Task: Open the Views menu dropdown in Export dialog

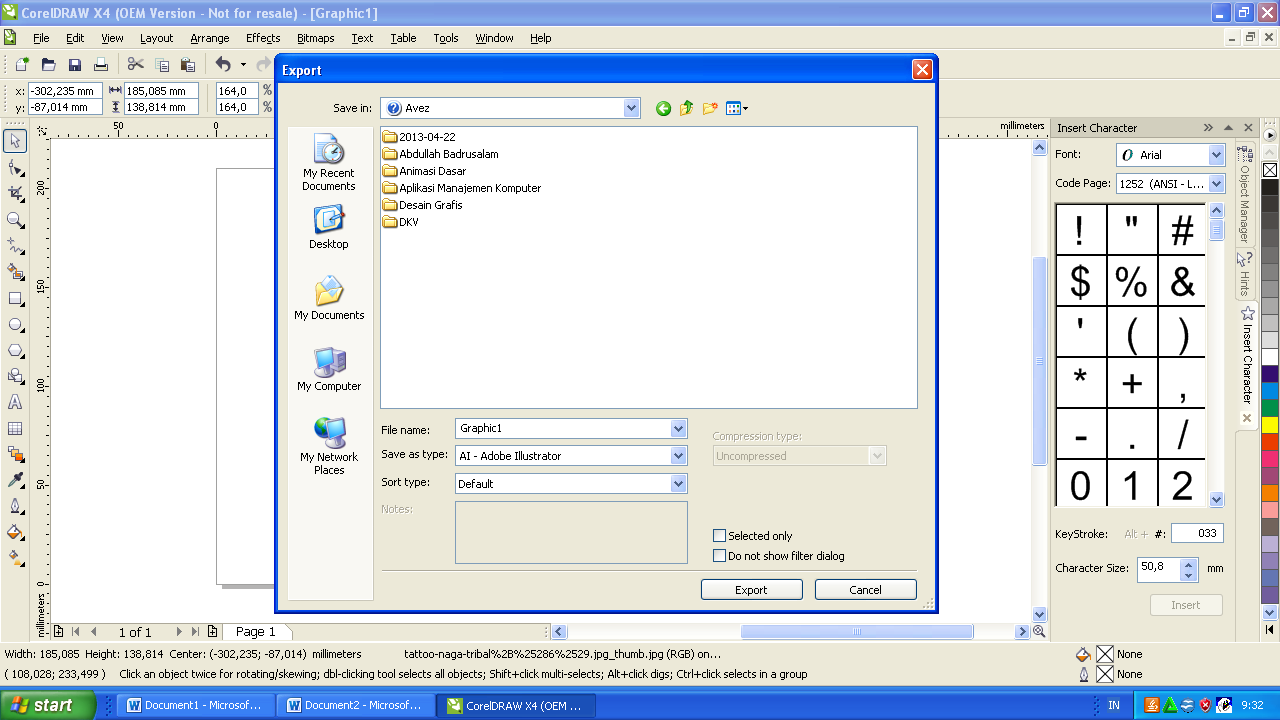Action: tap(737, 108)
